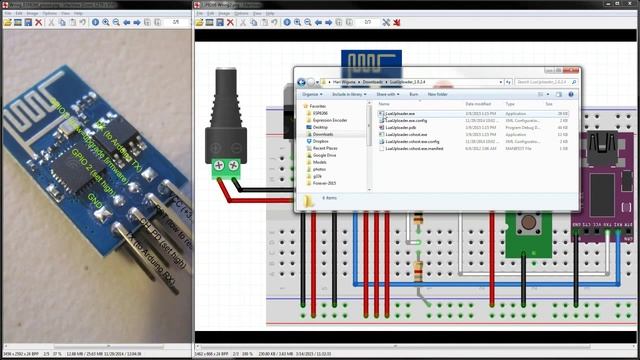The image size is (640, 360).
Task: Delete (red X) icon in right IrfanView toolbar
Action: click(230, 22)
